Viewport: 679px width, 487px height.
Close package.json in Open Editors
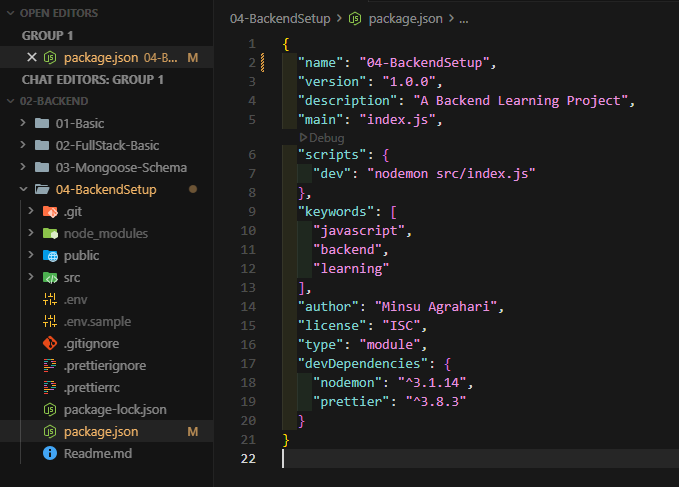tap(32, 57)
